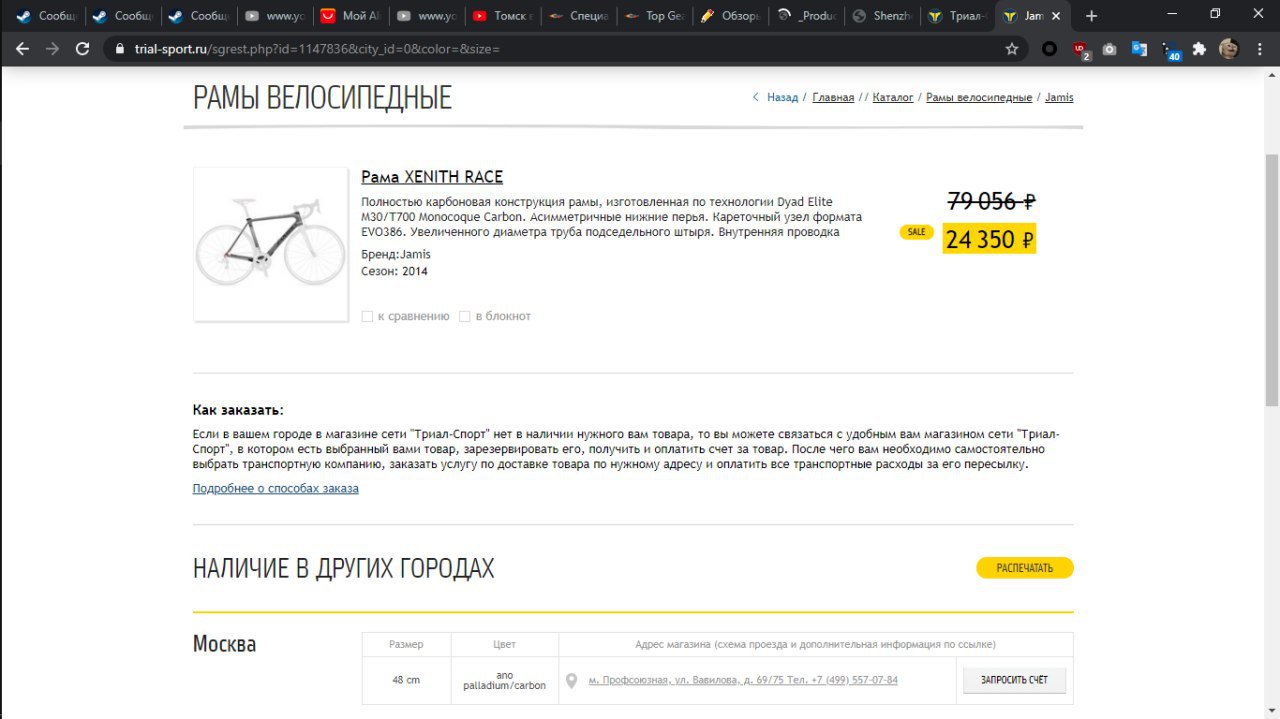Open a new tab with plus button
The height and width of the screenshot is (719, 1280).
[x=1091, y=16]
